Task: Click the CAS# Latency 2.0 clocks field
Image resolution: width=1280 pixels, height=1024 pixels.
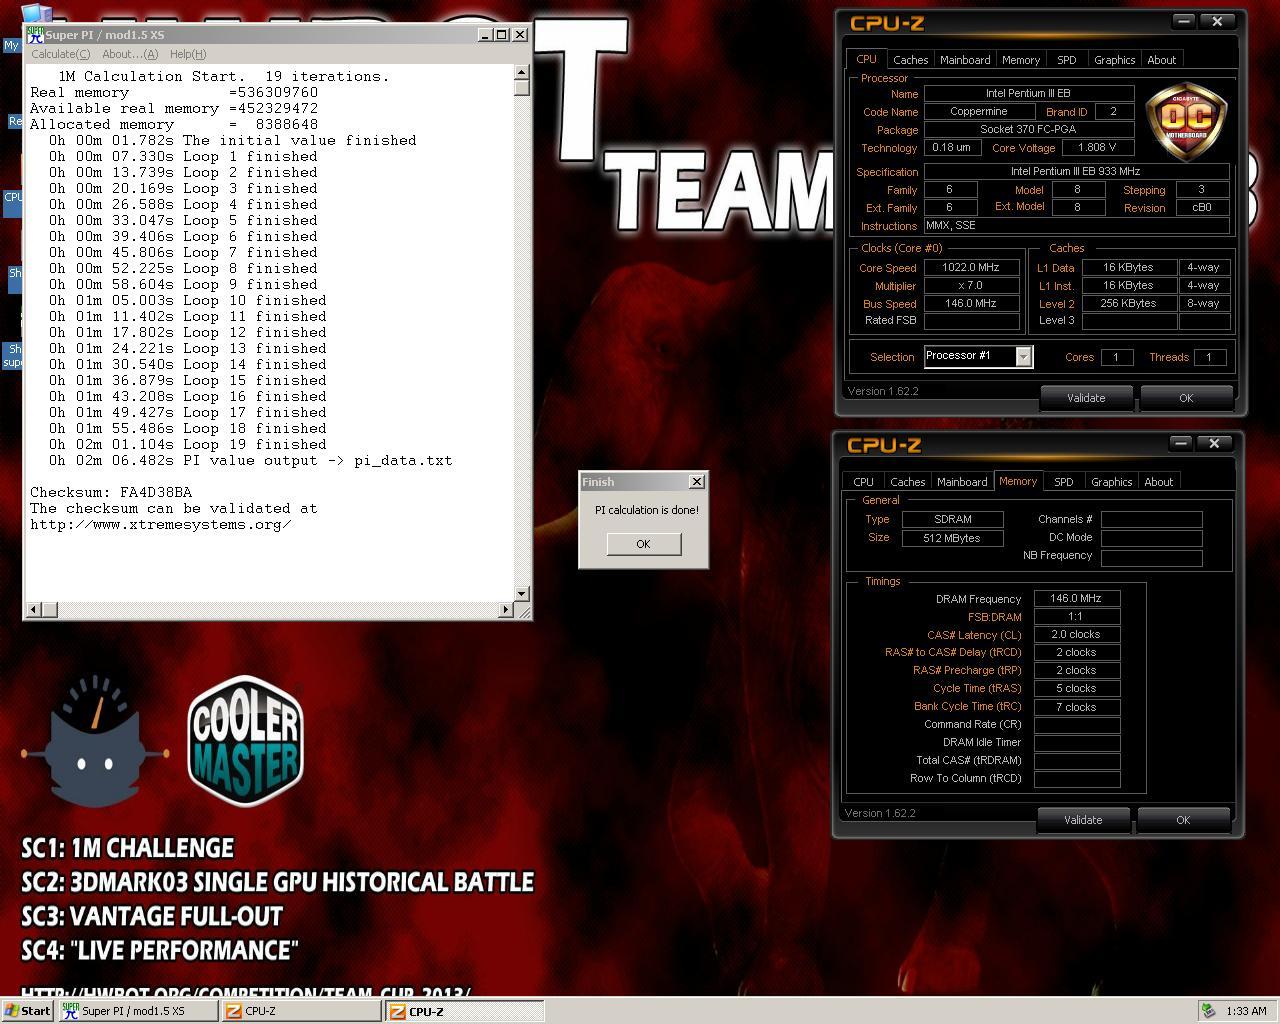Action: 1076,635
